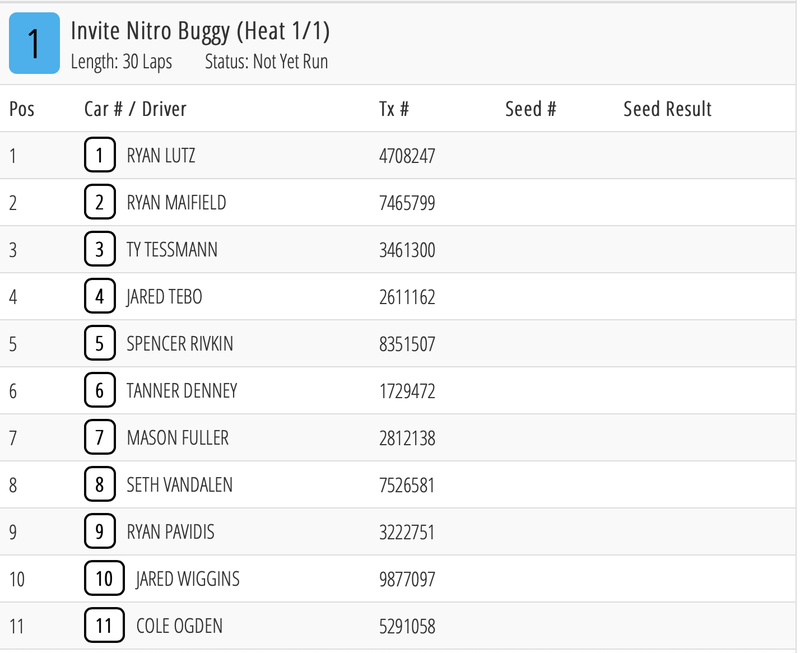Click car number 11 badge
This screenshot has width=800, height=653.
tap(104, 626)
